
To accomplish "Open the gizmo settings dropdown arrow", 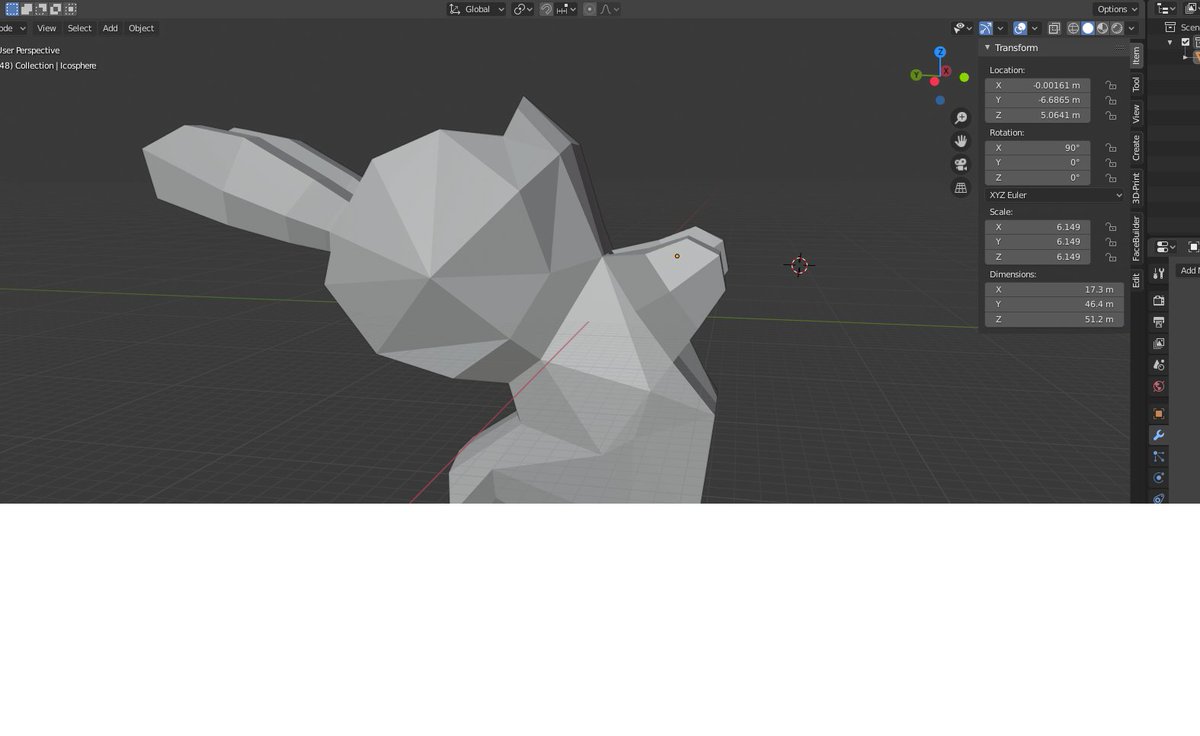I will (1001, 28).
